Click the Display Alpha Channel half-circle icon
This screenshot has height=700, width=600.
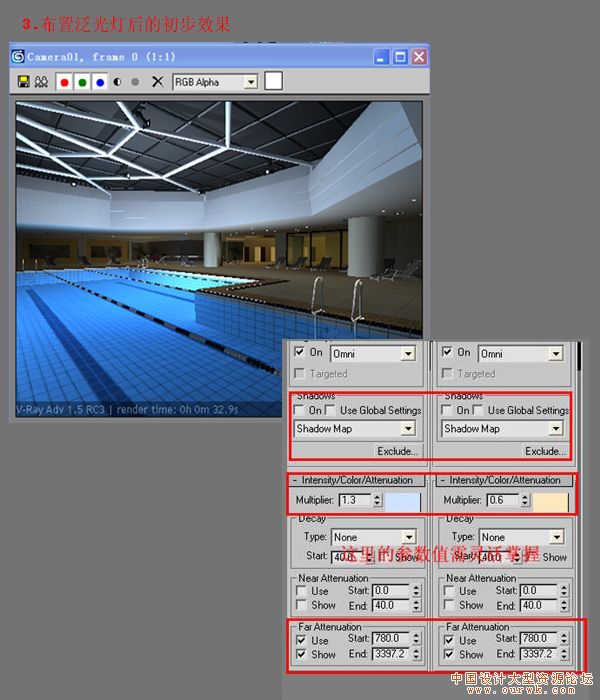click(117, 82)
